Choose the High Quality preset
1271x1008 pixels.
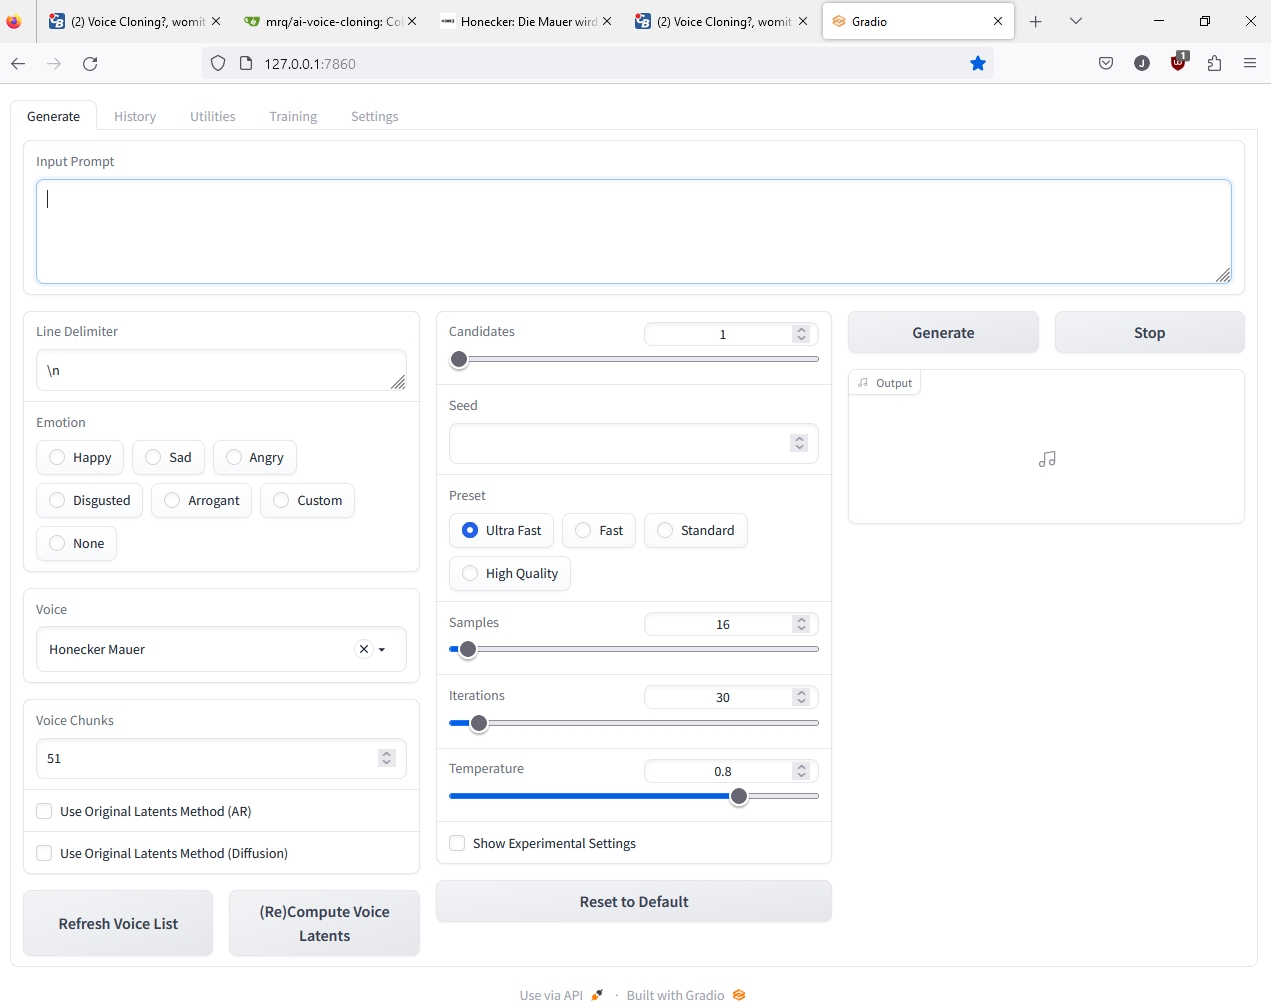point(510,573)
